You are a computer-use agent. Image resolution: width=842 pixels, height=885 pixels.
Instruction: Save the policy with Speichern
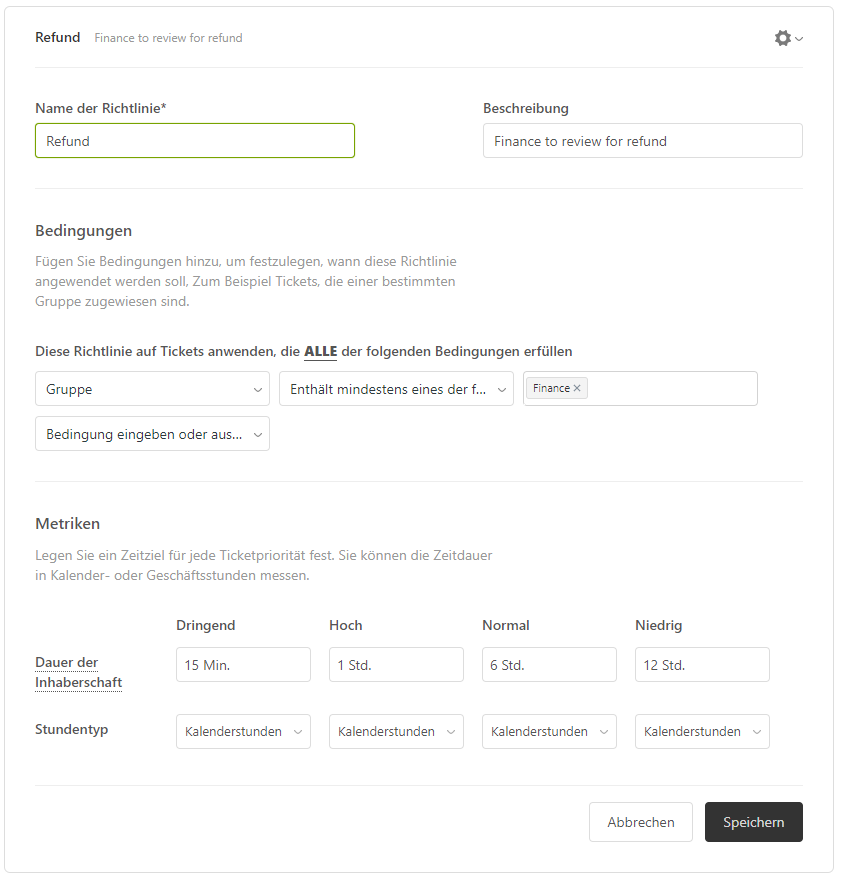pos(753,822)
